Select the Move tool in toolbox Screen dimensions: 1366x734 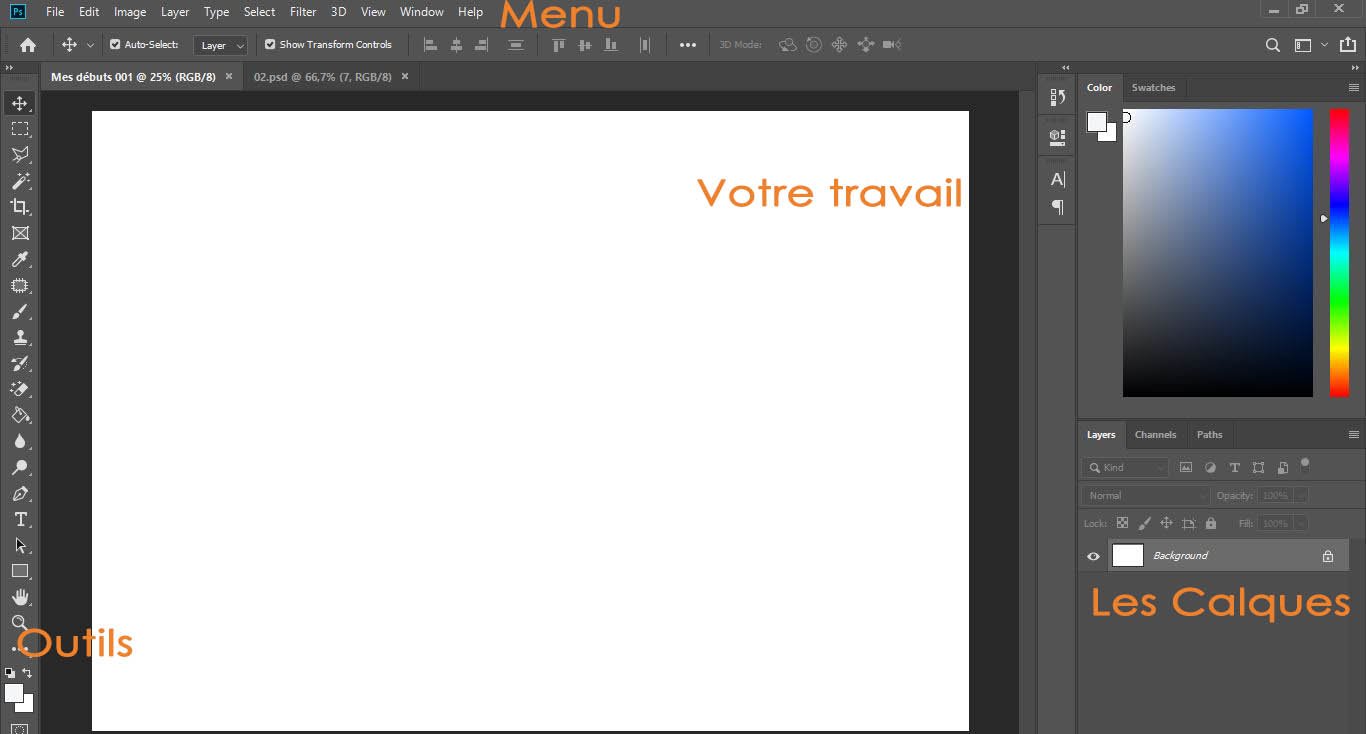[x=20, y=103]
